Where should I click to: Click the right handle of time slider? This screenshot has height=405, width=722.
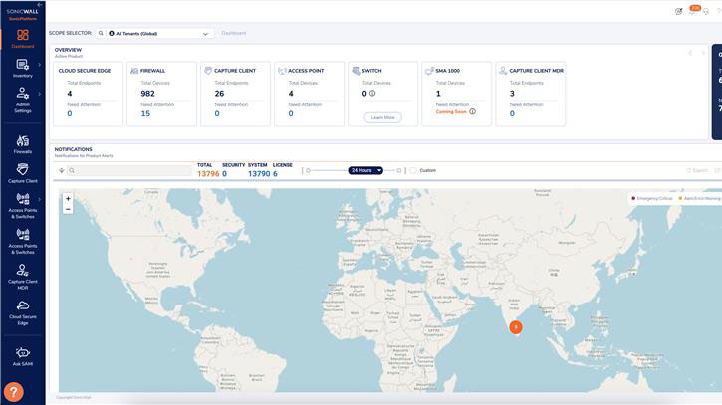pyautogui.click(x=399, y=170)
